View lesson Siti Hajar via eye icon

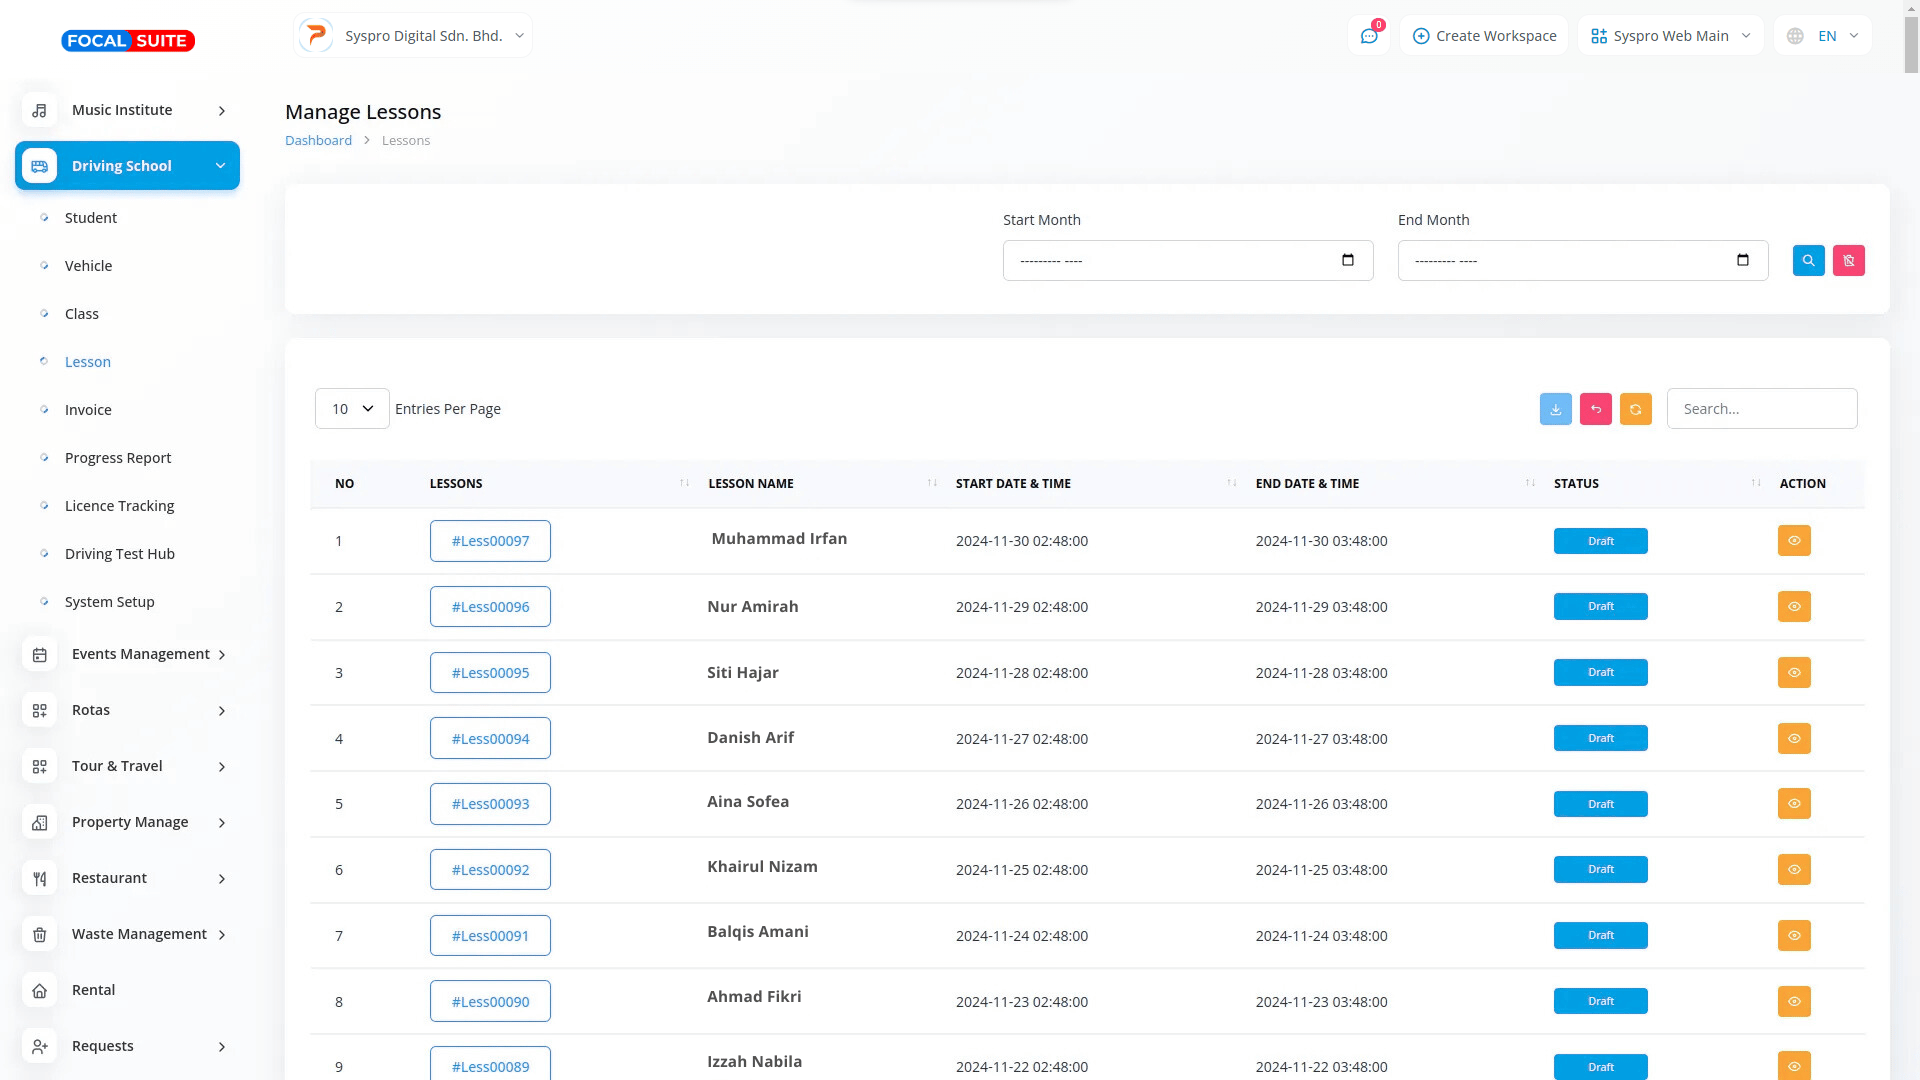pos(1793,673)
